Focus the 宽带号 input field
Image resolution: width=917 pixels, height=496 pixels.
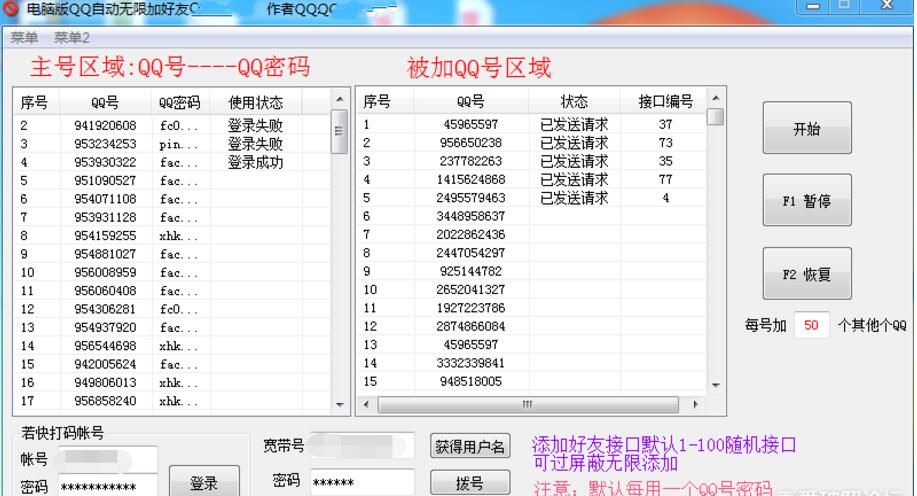pyautogui.click(x=362, y=446)
